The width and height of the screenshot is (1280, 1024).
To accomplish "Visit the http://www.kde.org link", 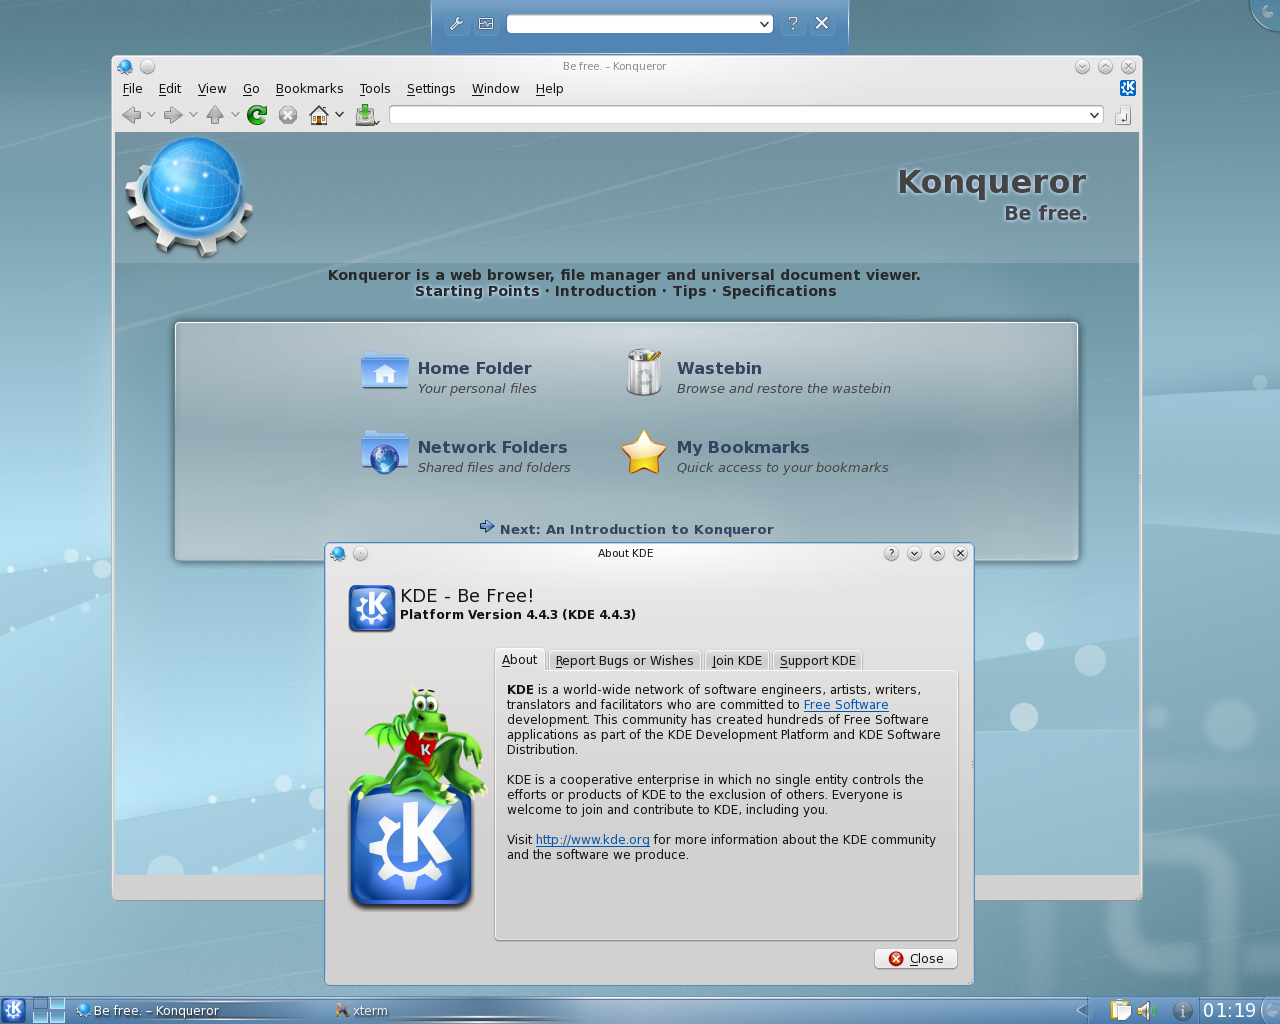I will click(x=593, y=840).
